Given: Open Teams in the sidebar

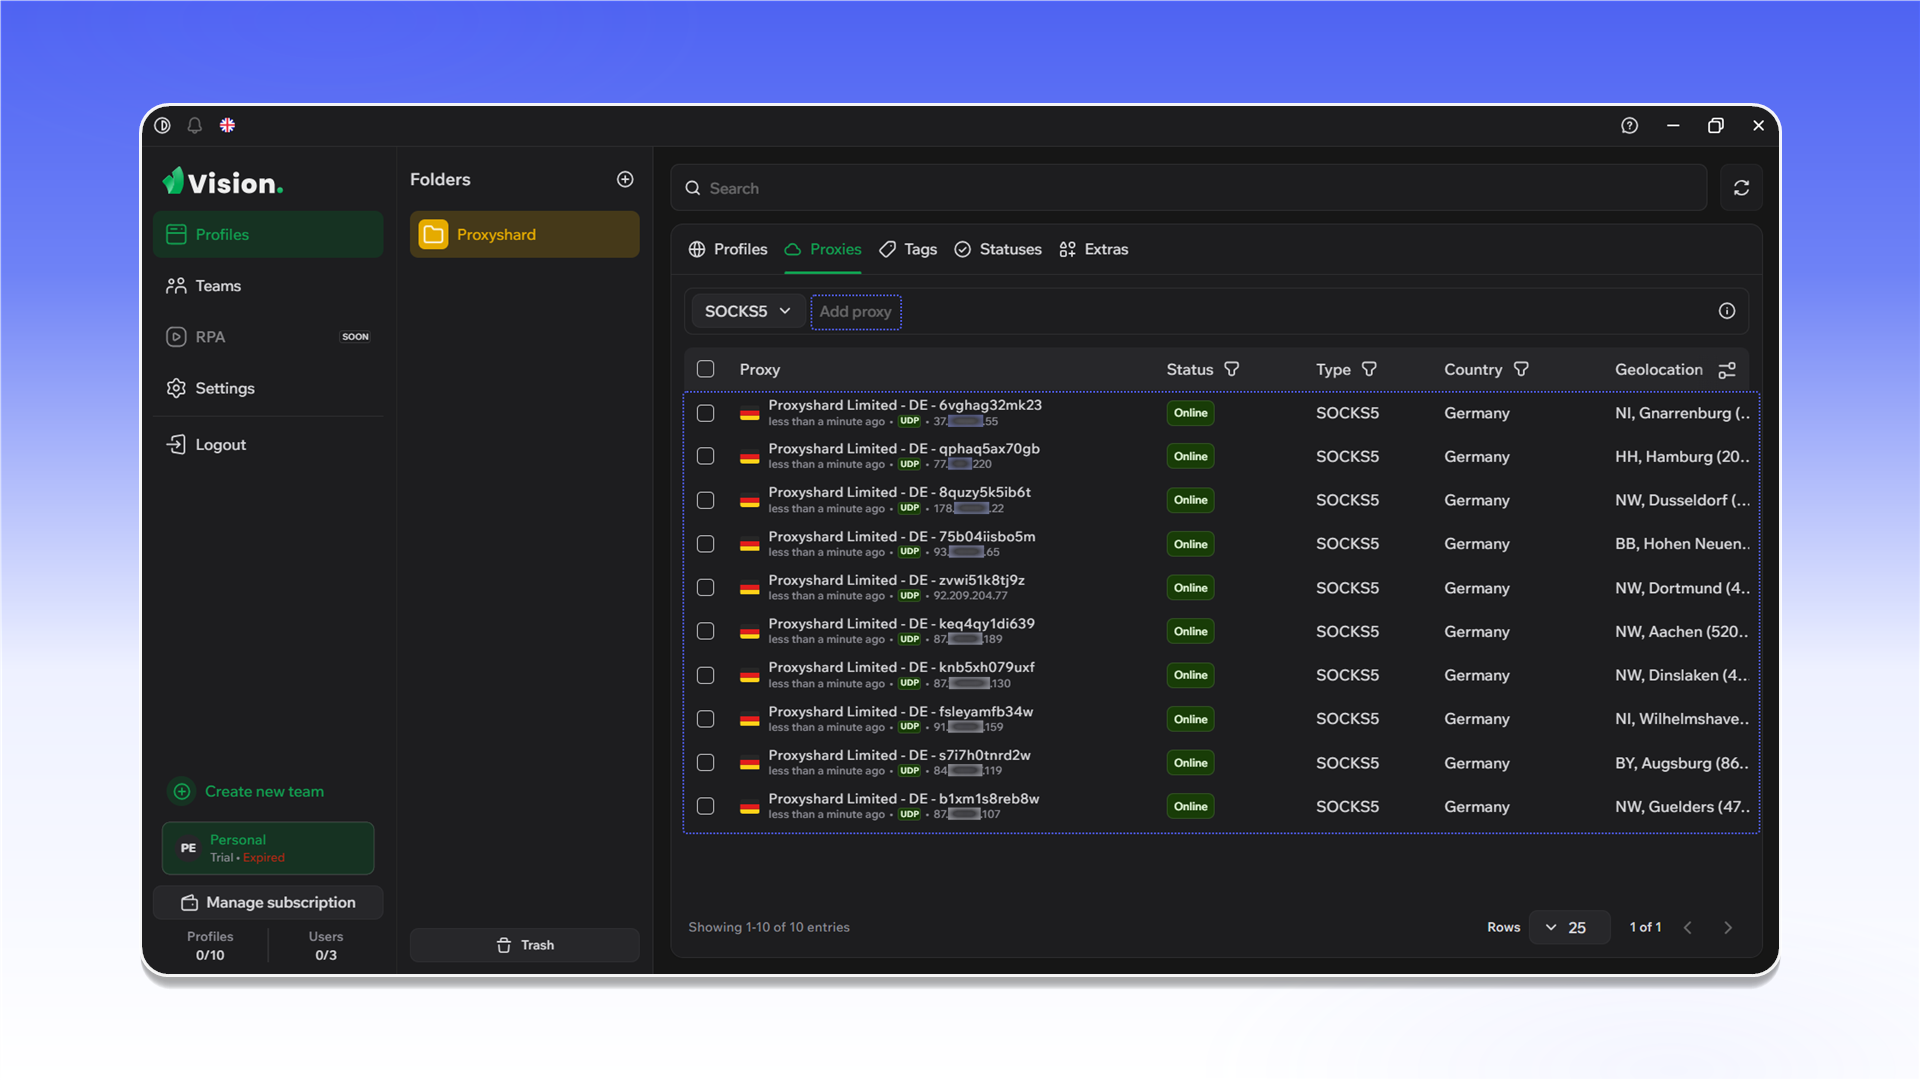Looking at the screenshot, I should click(268, 286).
